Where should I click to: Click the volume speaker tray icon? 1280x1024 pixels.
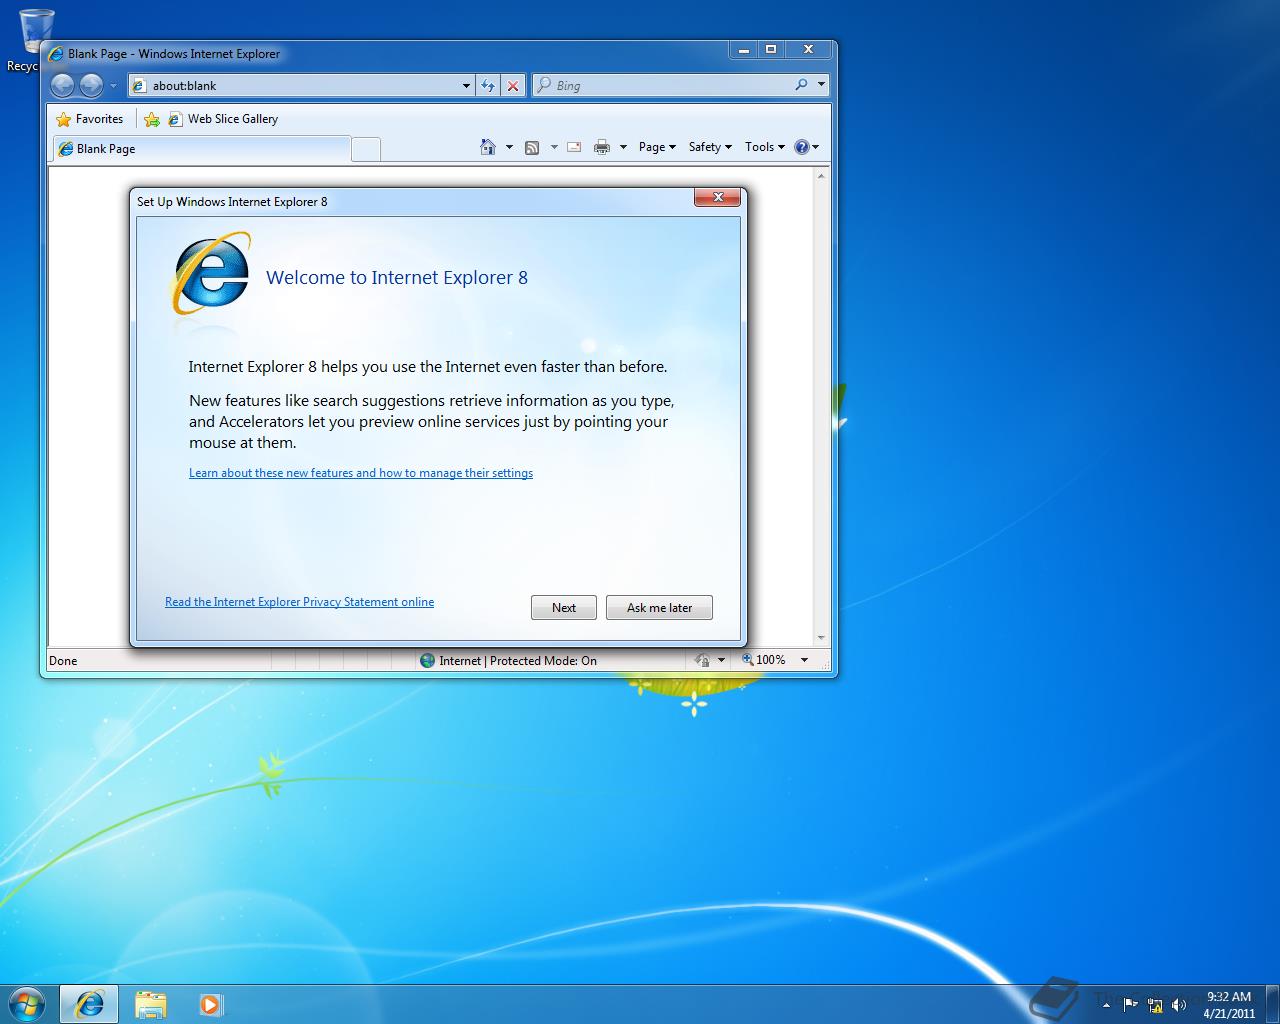click(x=1179, y=1004)
